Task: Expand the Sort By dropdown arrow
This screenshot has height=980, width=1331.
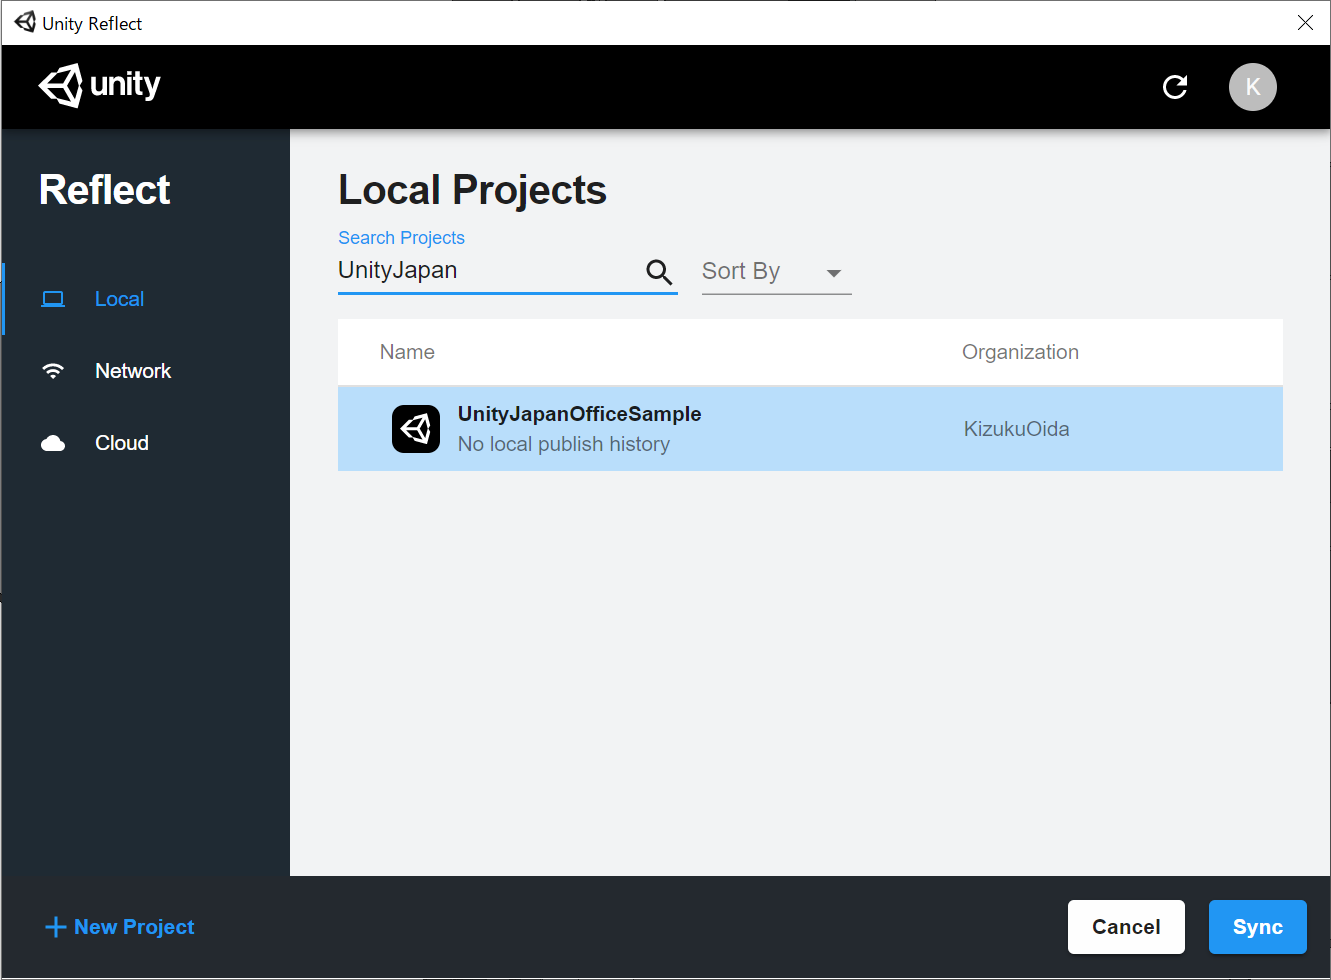Action: (833, 273)
